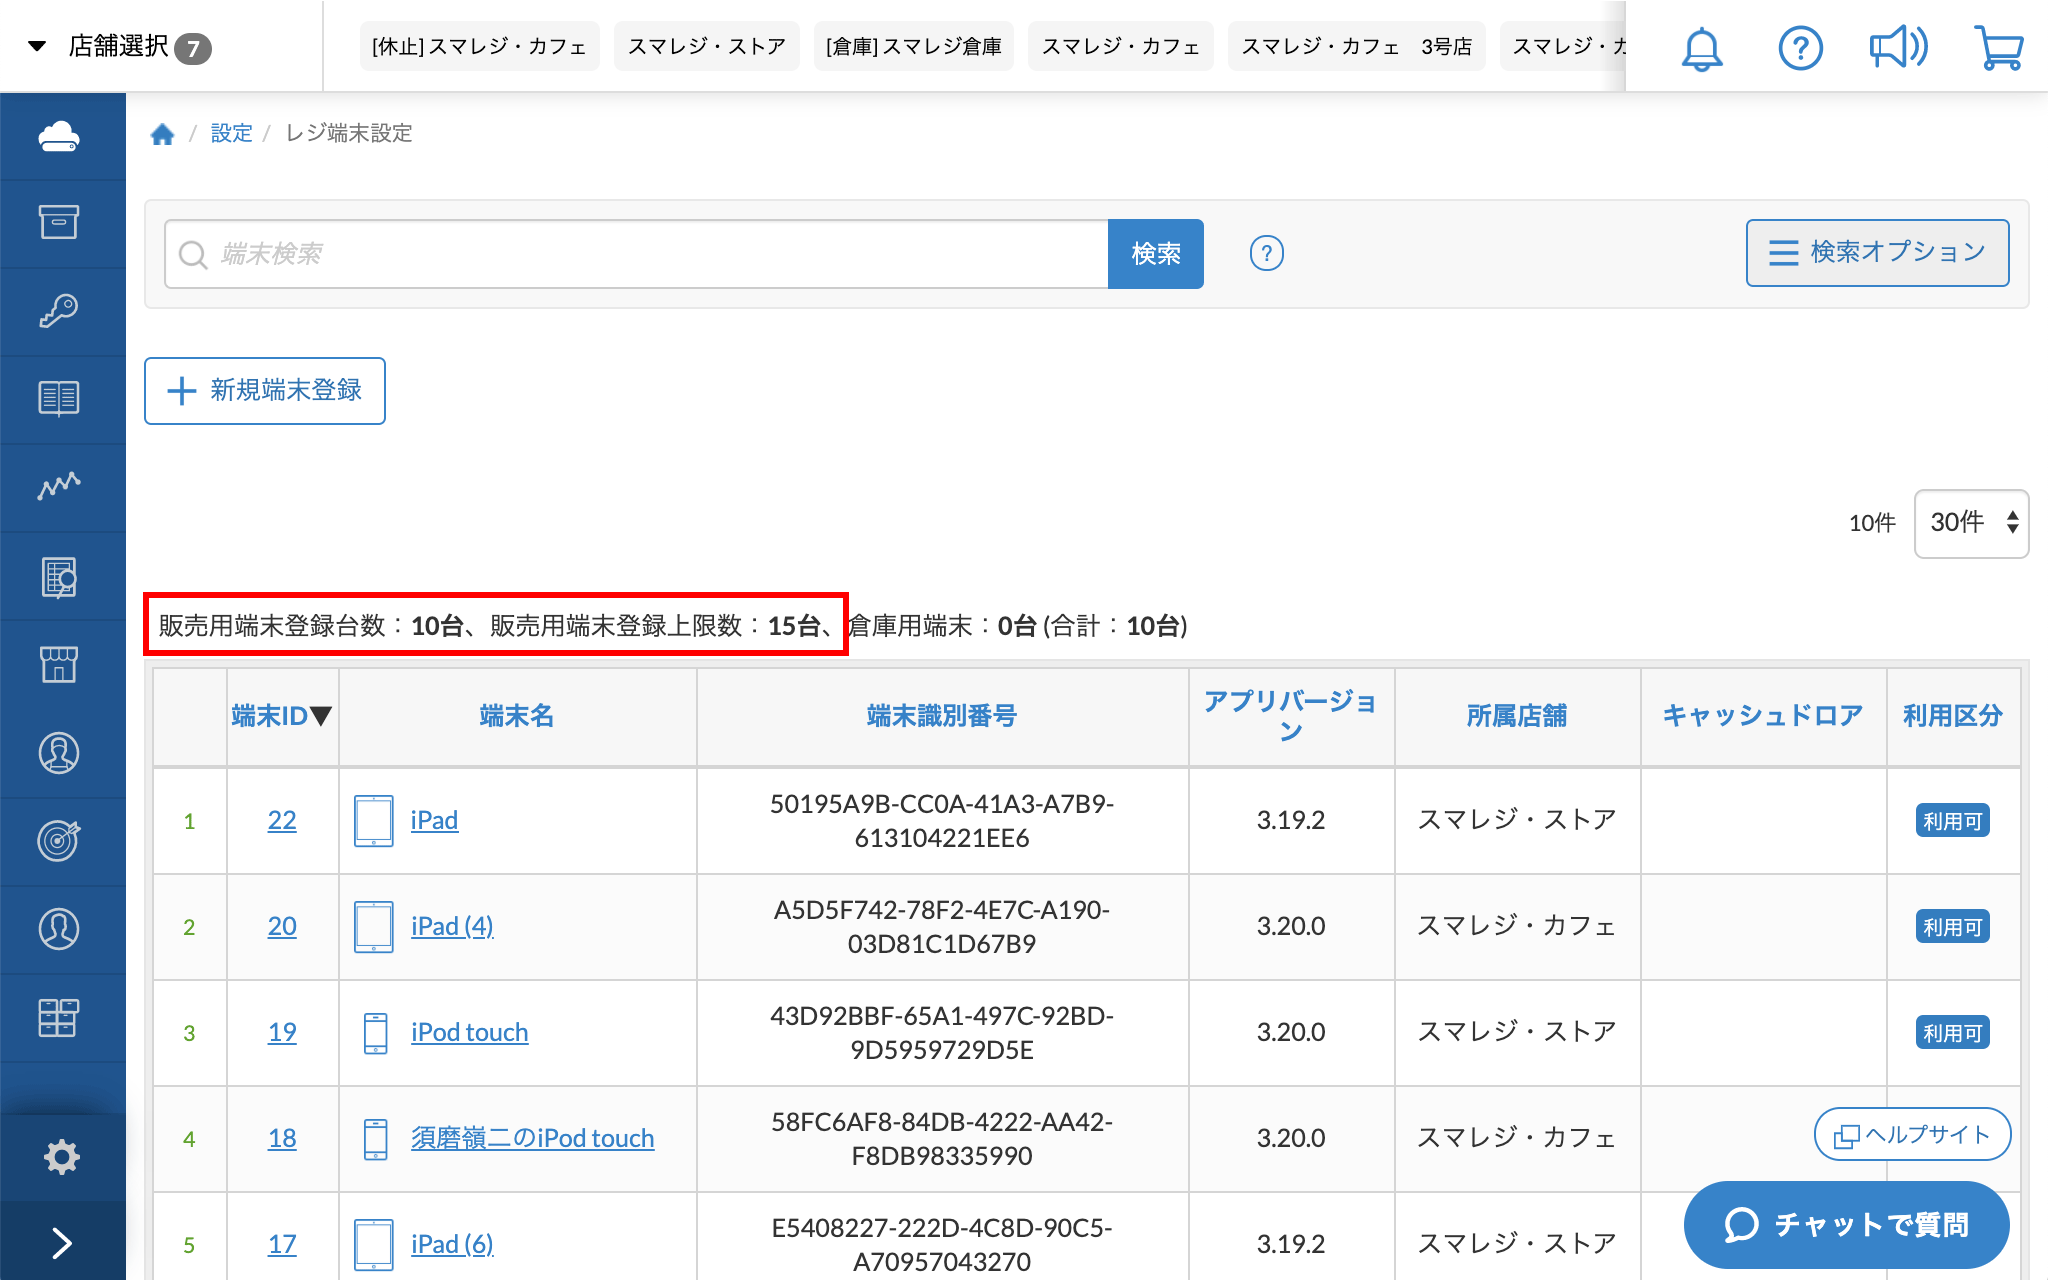Select the [倉庫]スマレジ倉庫 store tab
This screenshot has width=2048, height=1280.
click(x=913, y=46)
